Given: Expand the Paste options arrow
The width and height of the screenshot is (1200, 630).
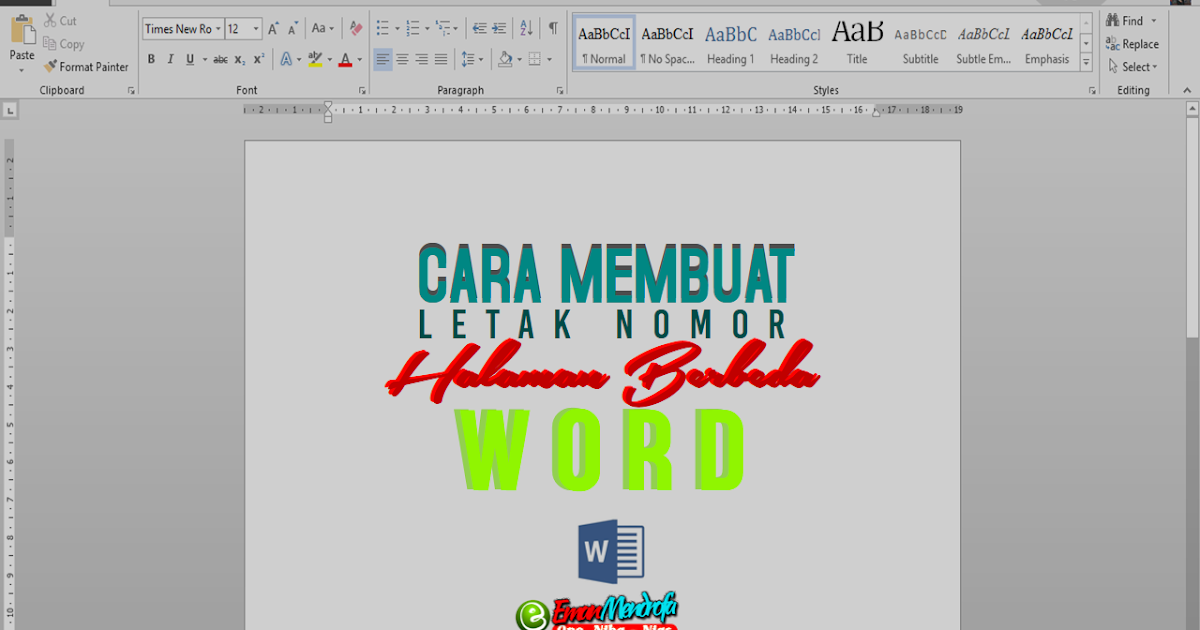Looking at the screenshot, I should click(x=22, y=71).
